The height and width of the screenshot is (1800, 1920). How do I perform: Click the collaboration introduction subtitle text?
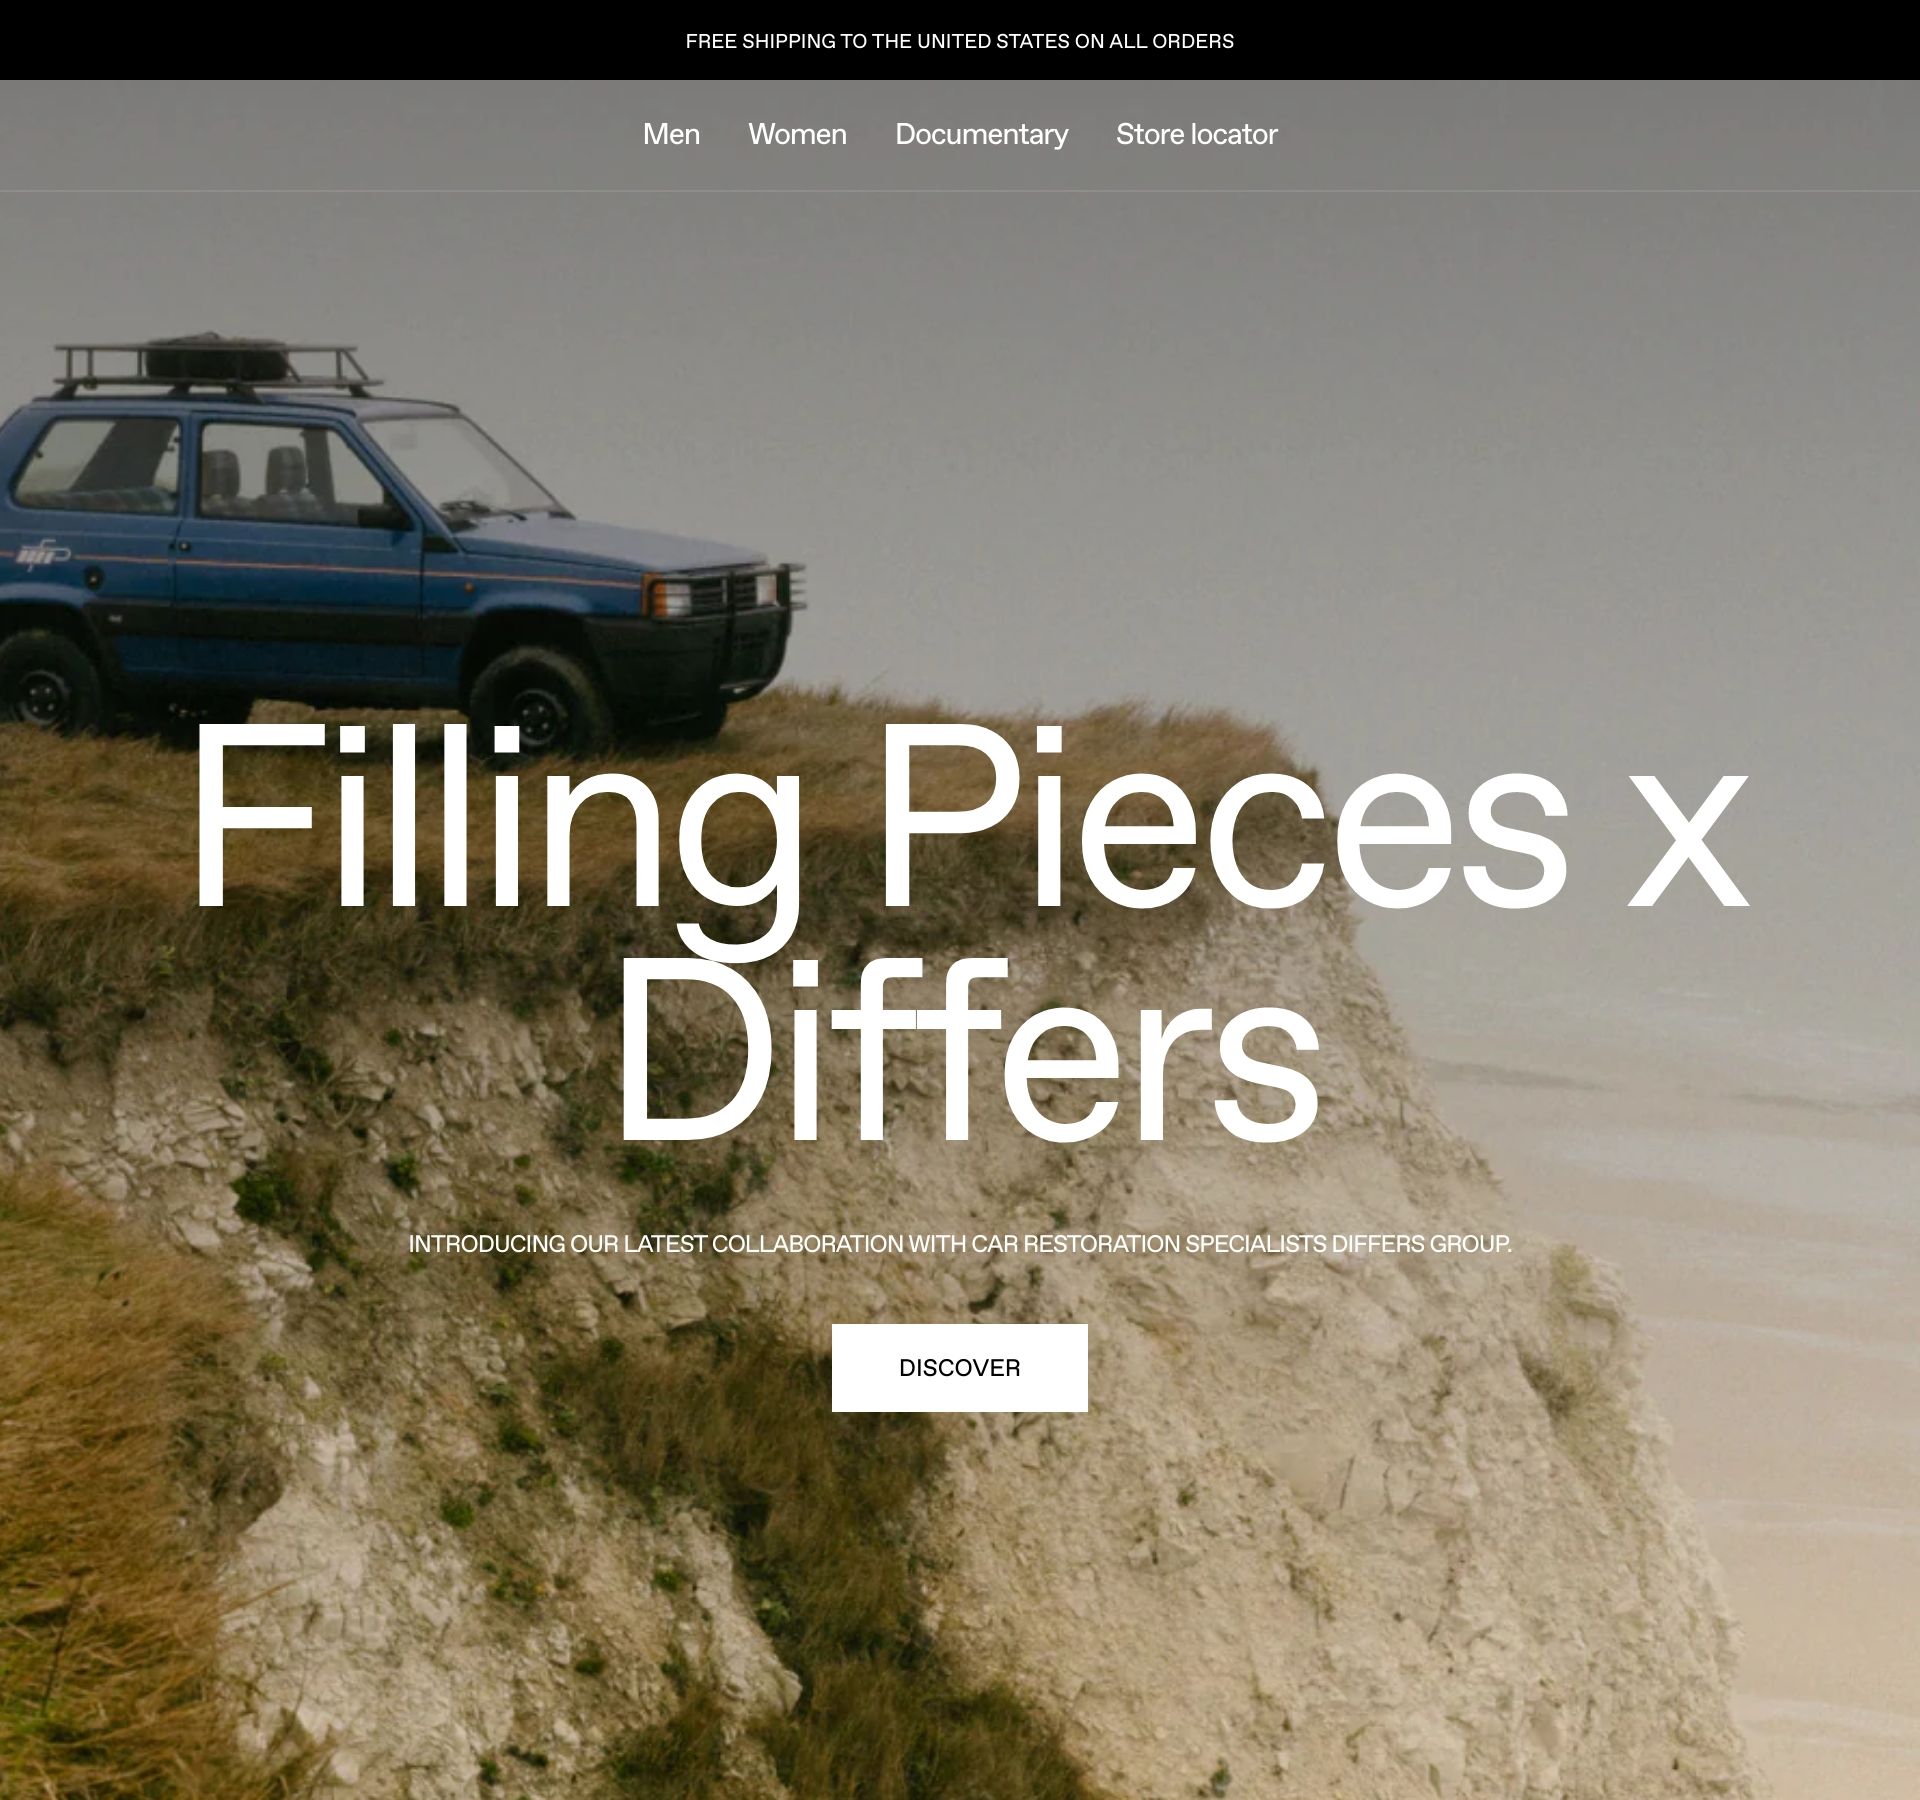pos(959,1244)
